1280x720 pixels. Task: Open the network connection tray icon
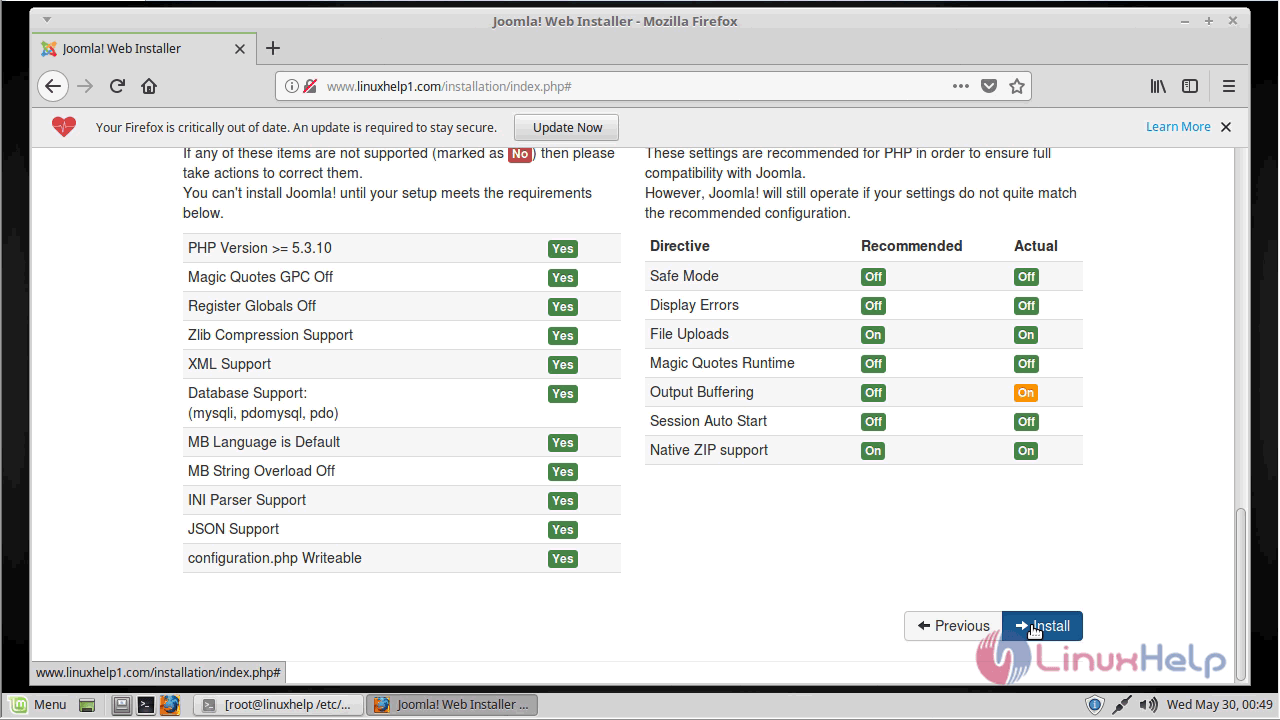pyautogui.click(x=1122, y=705)
